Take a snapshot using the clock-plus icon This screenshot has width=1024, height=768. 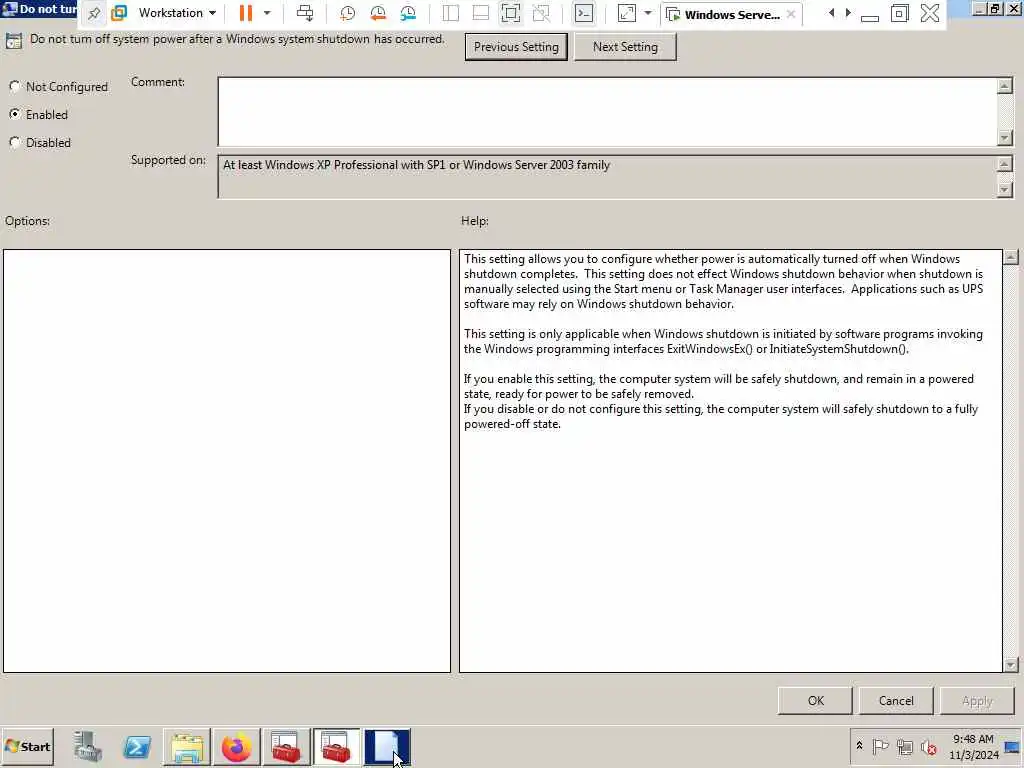tap(347, 13)
